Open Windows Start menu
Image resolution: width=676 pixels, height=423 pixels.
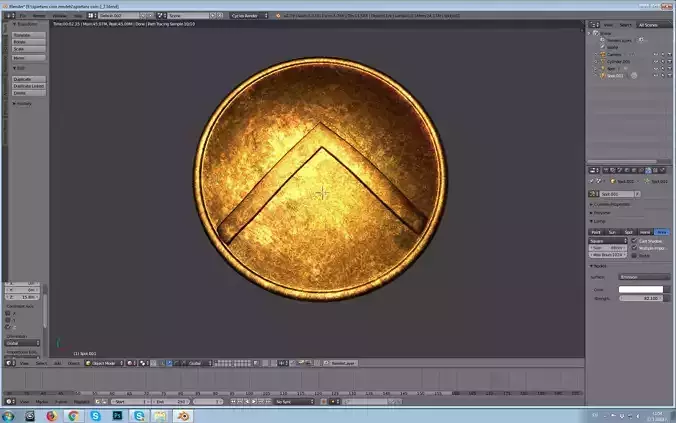point(8,416)
